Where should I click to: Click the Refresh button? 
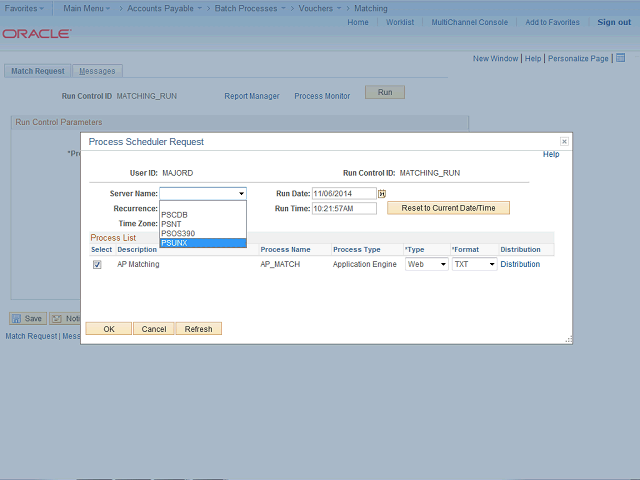[x=198, y=329]
